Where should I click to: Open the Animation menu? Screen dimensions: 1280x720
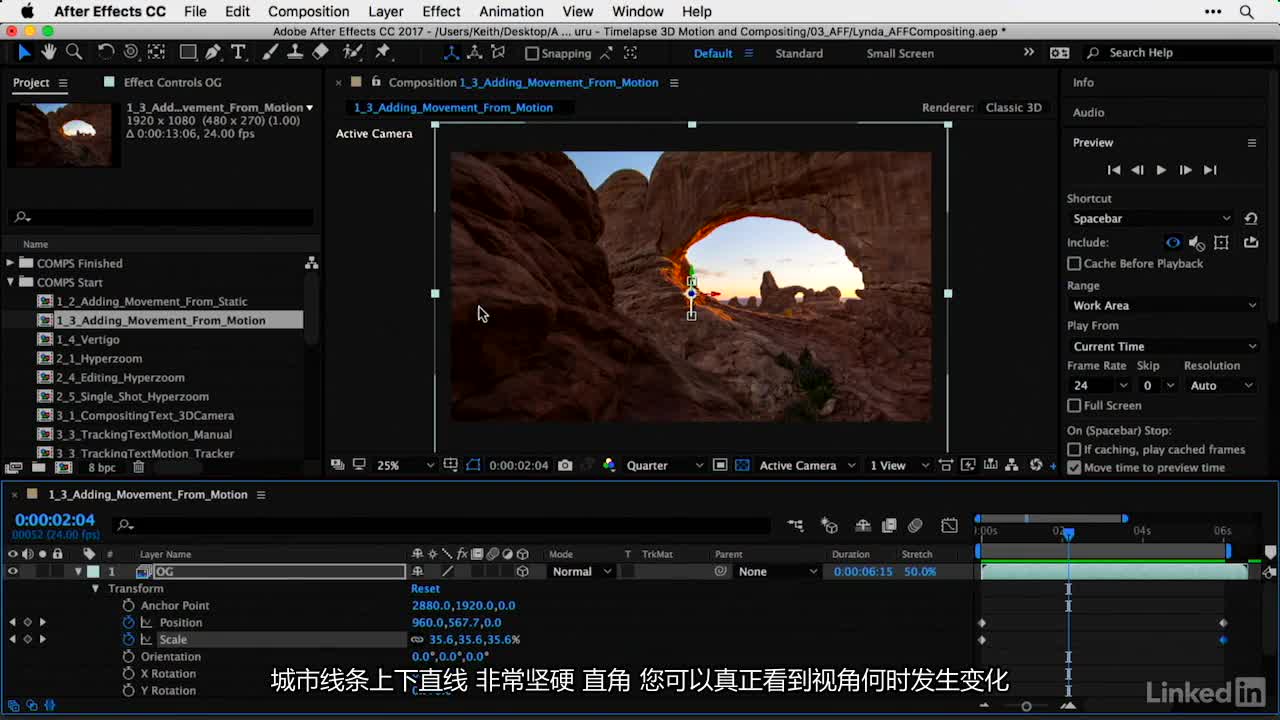(511, 11)
